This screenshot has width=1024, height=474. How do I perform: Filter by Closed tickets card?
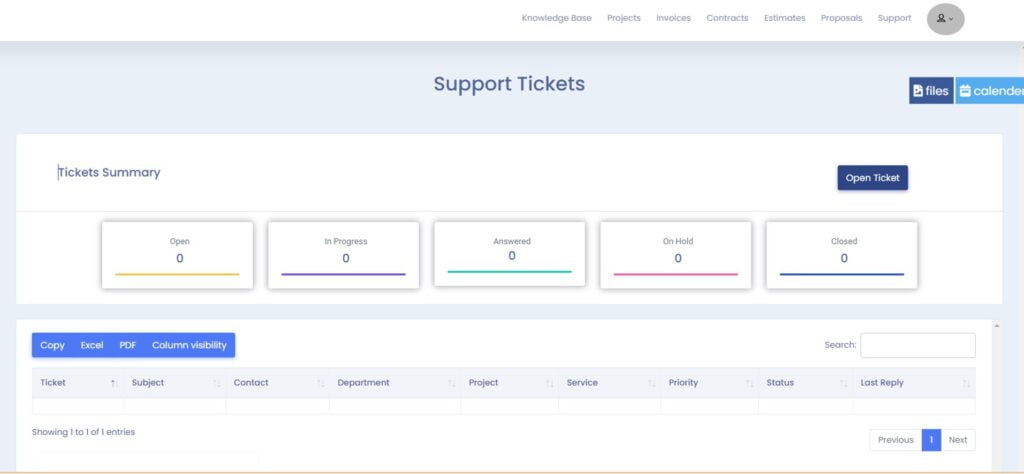[842, 255]
